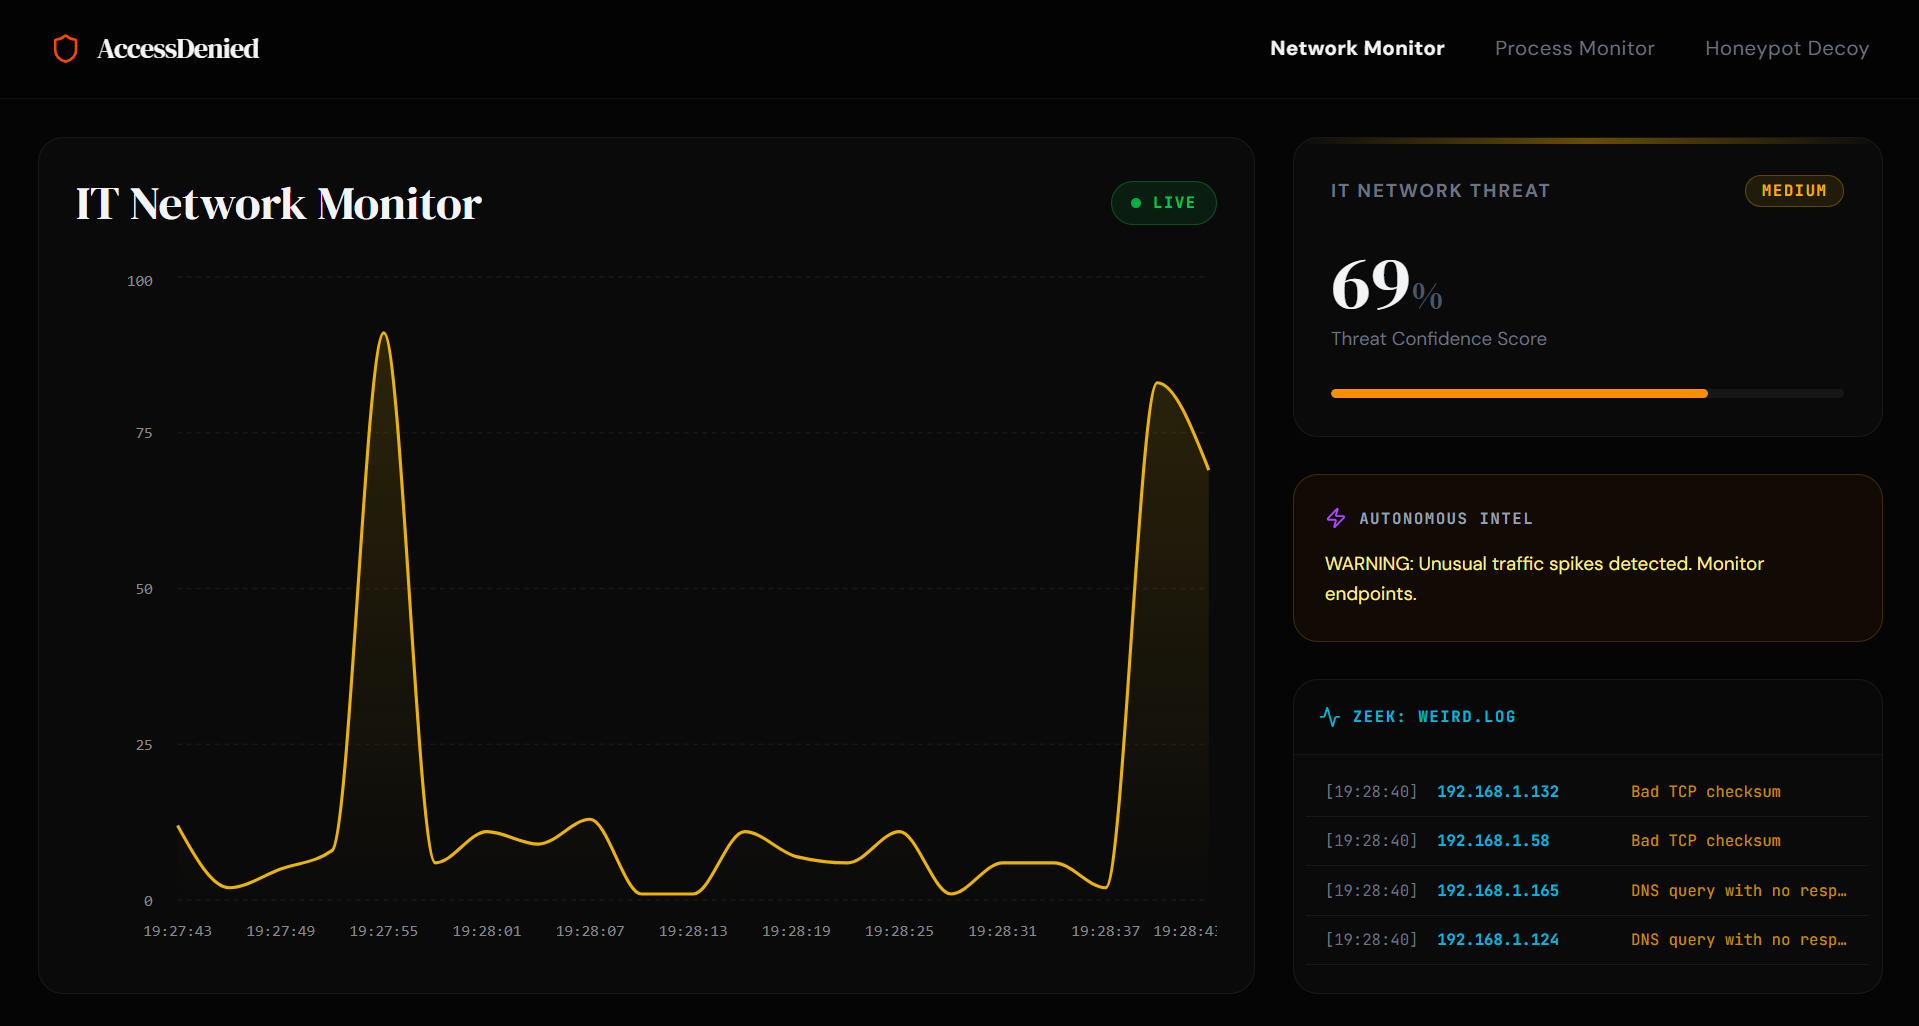This screenshot has height=1026, width=1919.
Task: Click the 100 label on the y-axis
Action: [x=140, y=281]
